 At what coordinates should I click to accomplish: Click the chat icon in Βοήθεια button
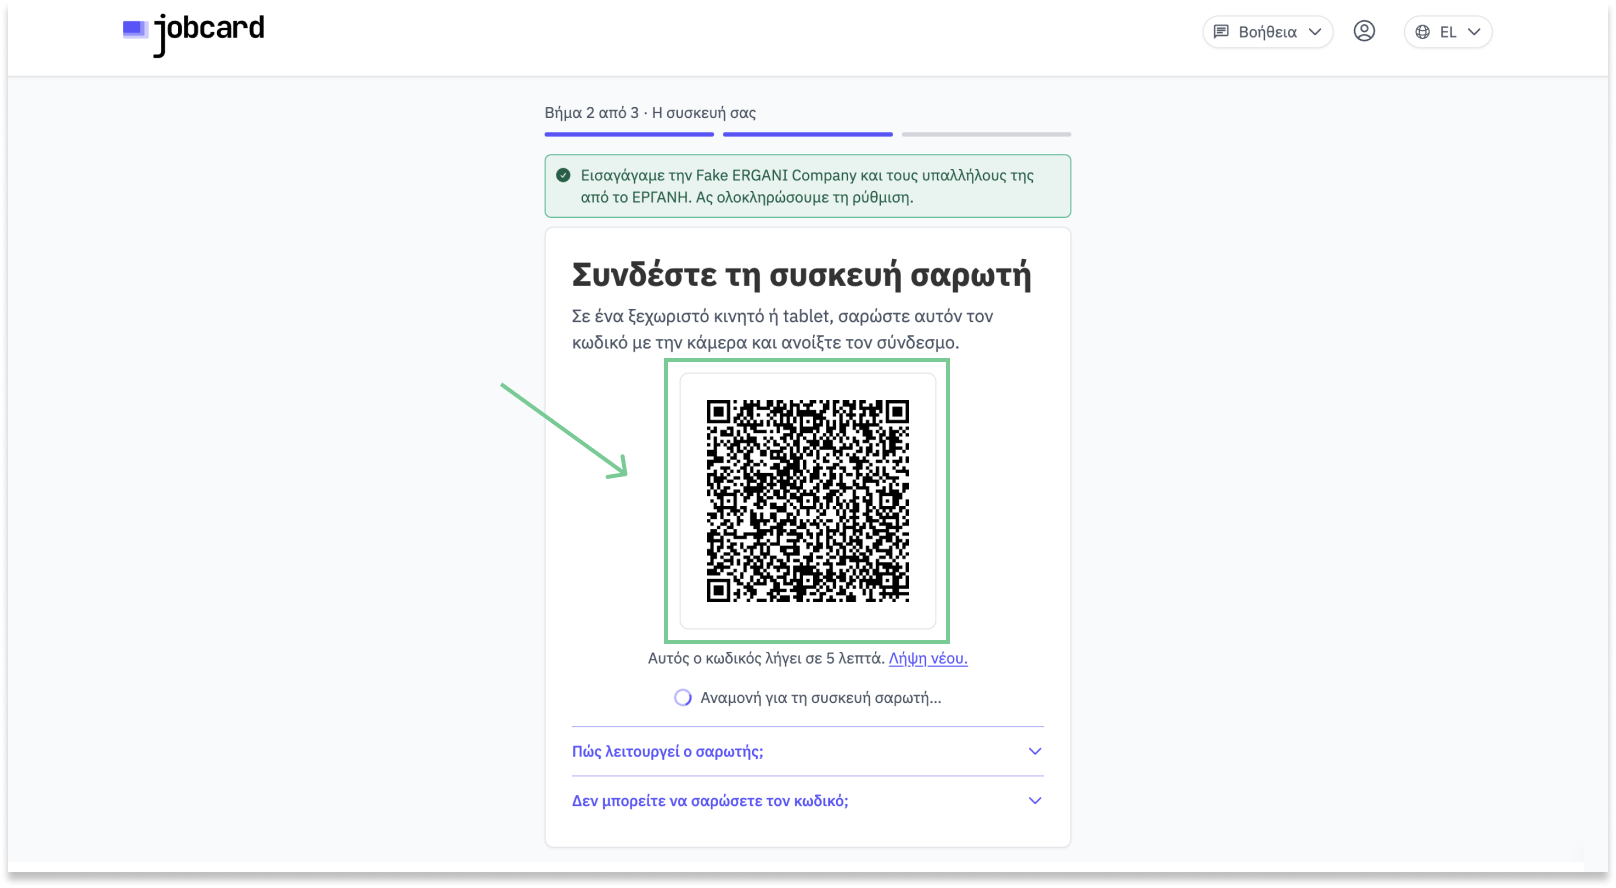[1221, 32]
